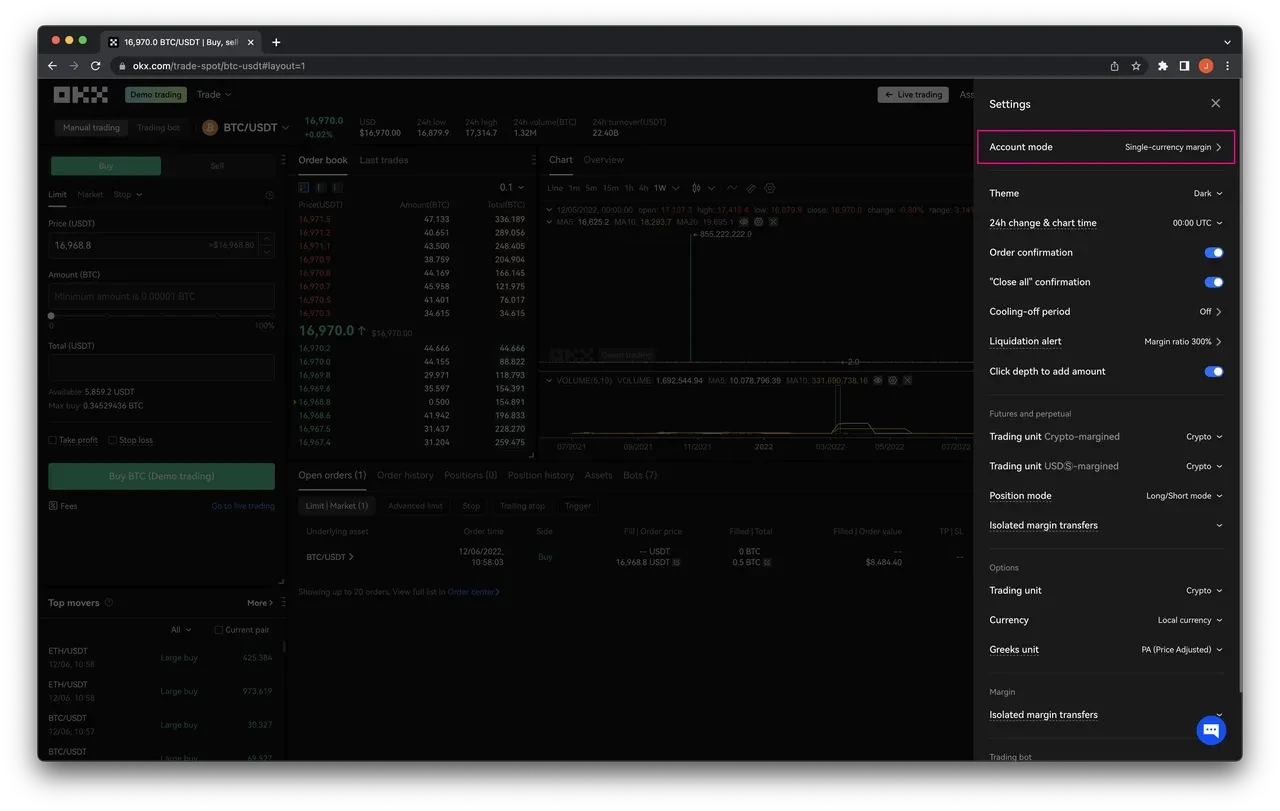Screen dimensions: 1280x811
Task: Click the amount percentage slider handle
Action: pos(51,316)
